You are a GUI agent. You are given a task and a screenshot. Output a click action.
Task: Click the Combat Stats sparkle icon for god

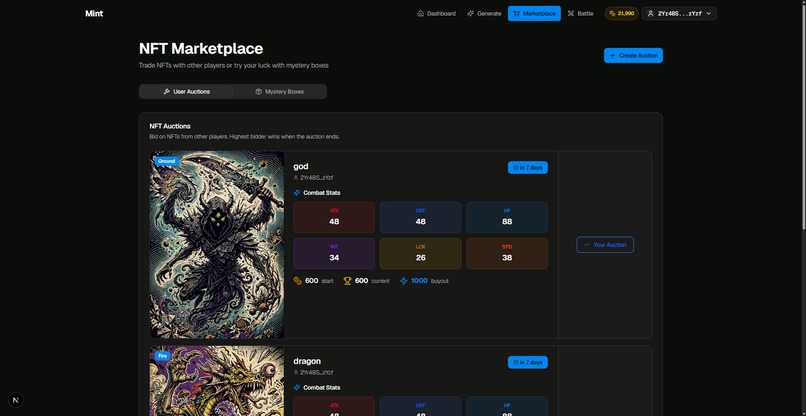[x=297, y=193]
